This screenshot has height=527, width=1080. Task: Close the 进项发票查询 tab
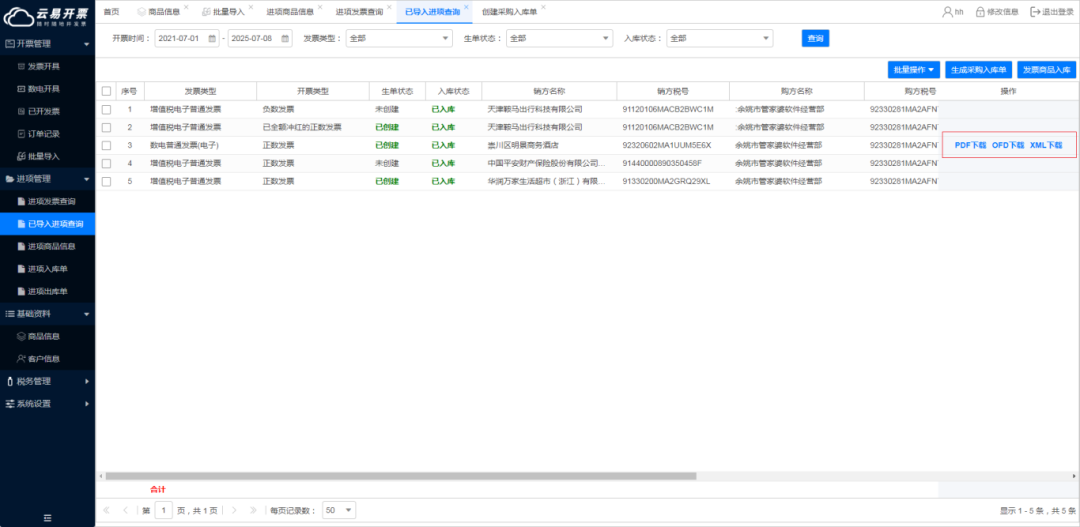coord(389,8)
